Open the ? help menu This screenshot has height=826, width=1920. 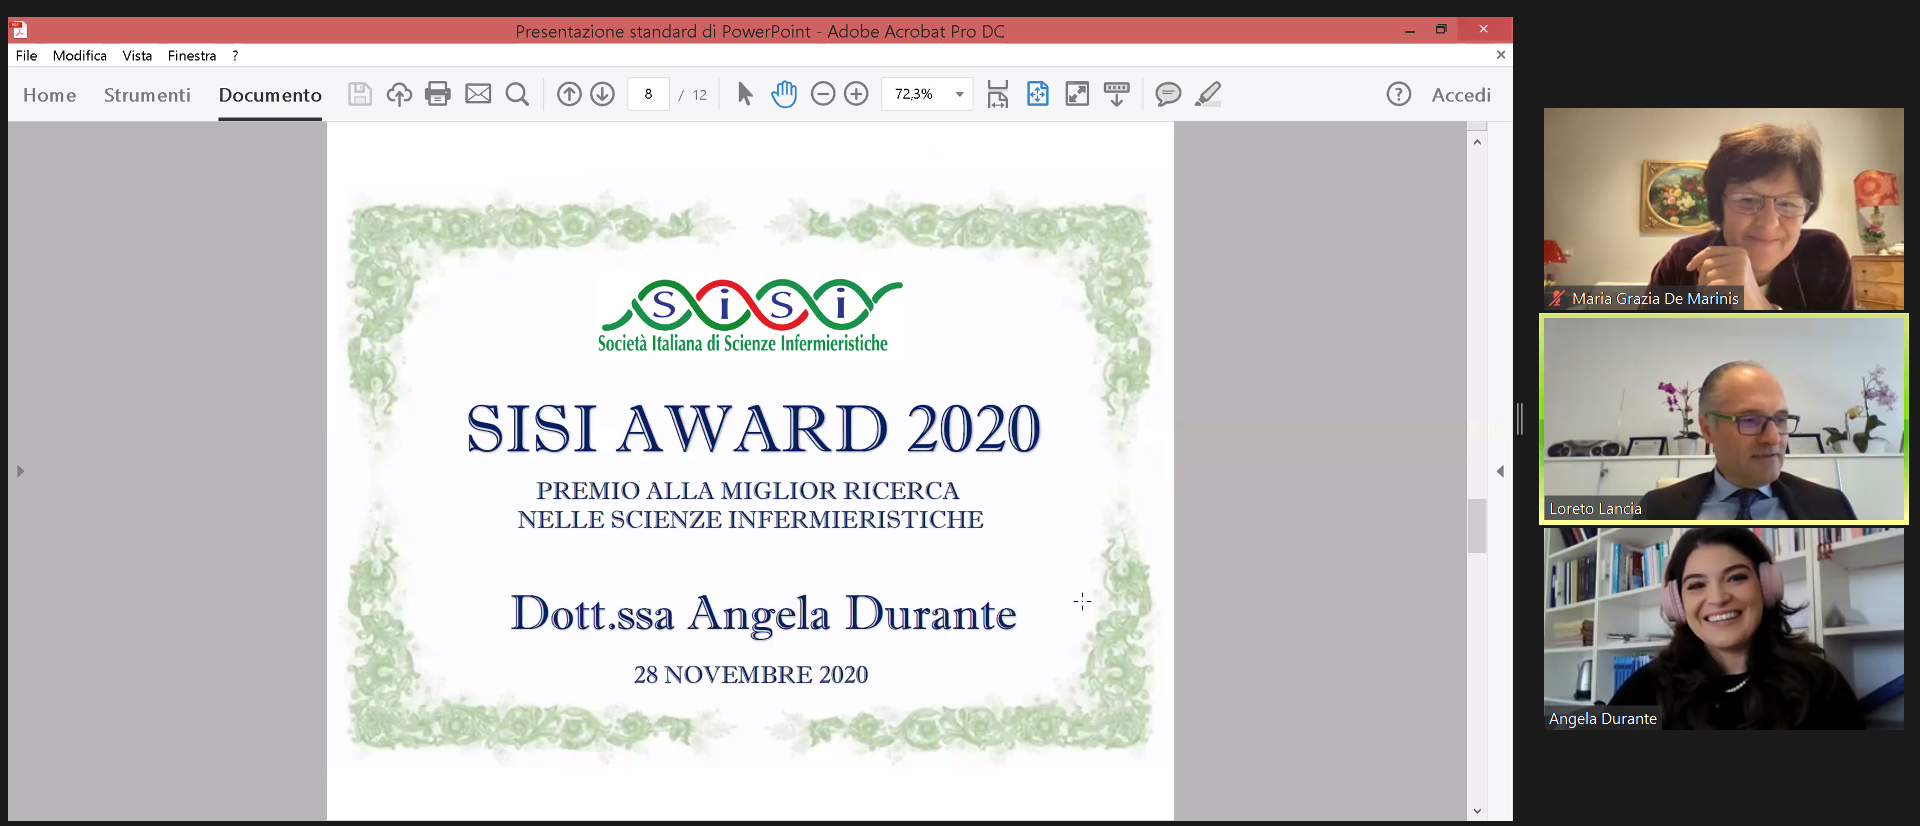(235, 56)
